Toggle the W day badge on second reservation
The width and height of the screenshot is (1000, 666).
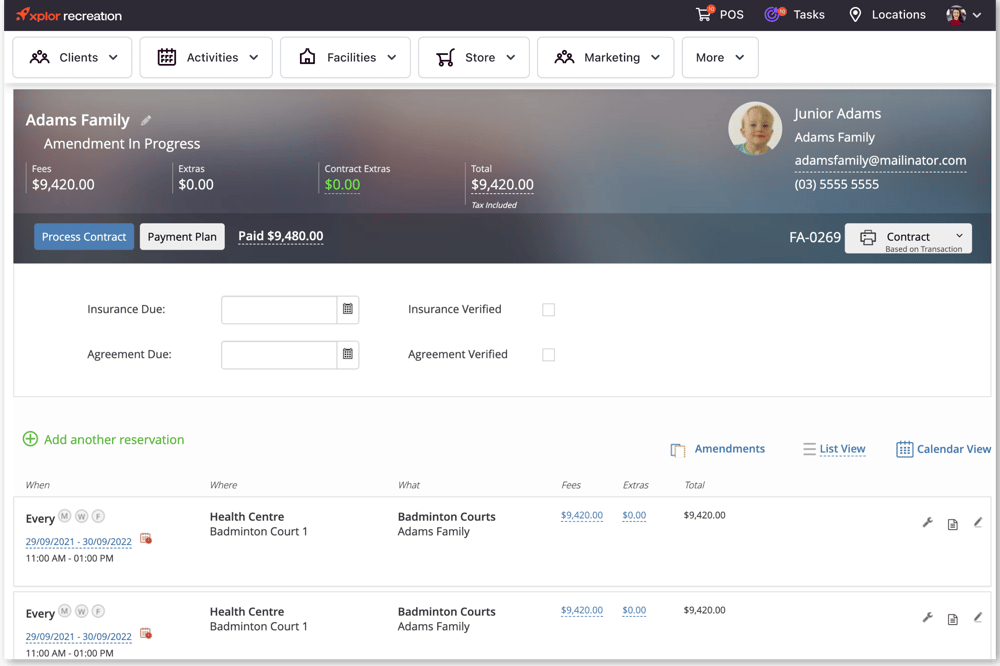point(82,611)
